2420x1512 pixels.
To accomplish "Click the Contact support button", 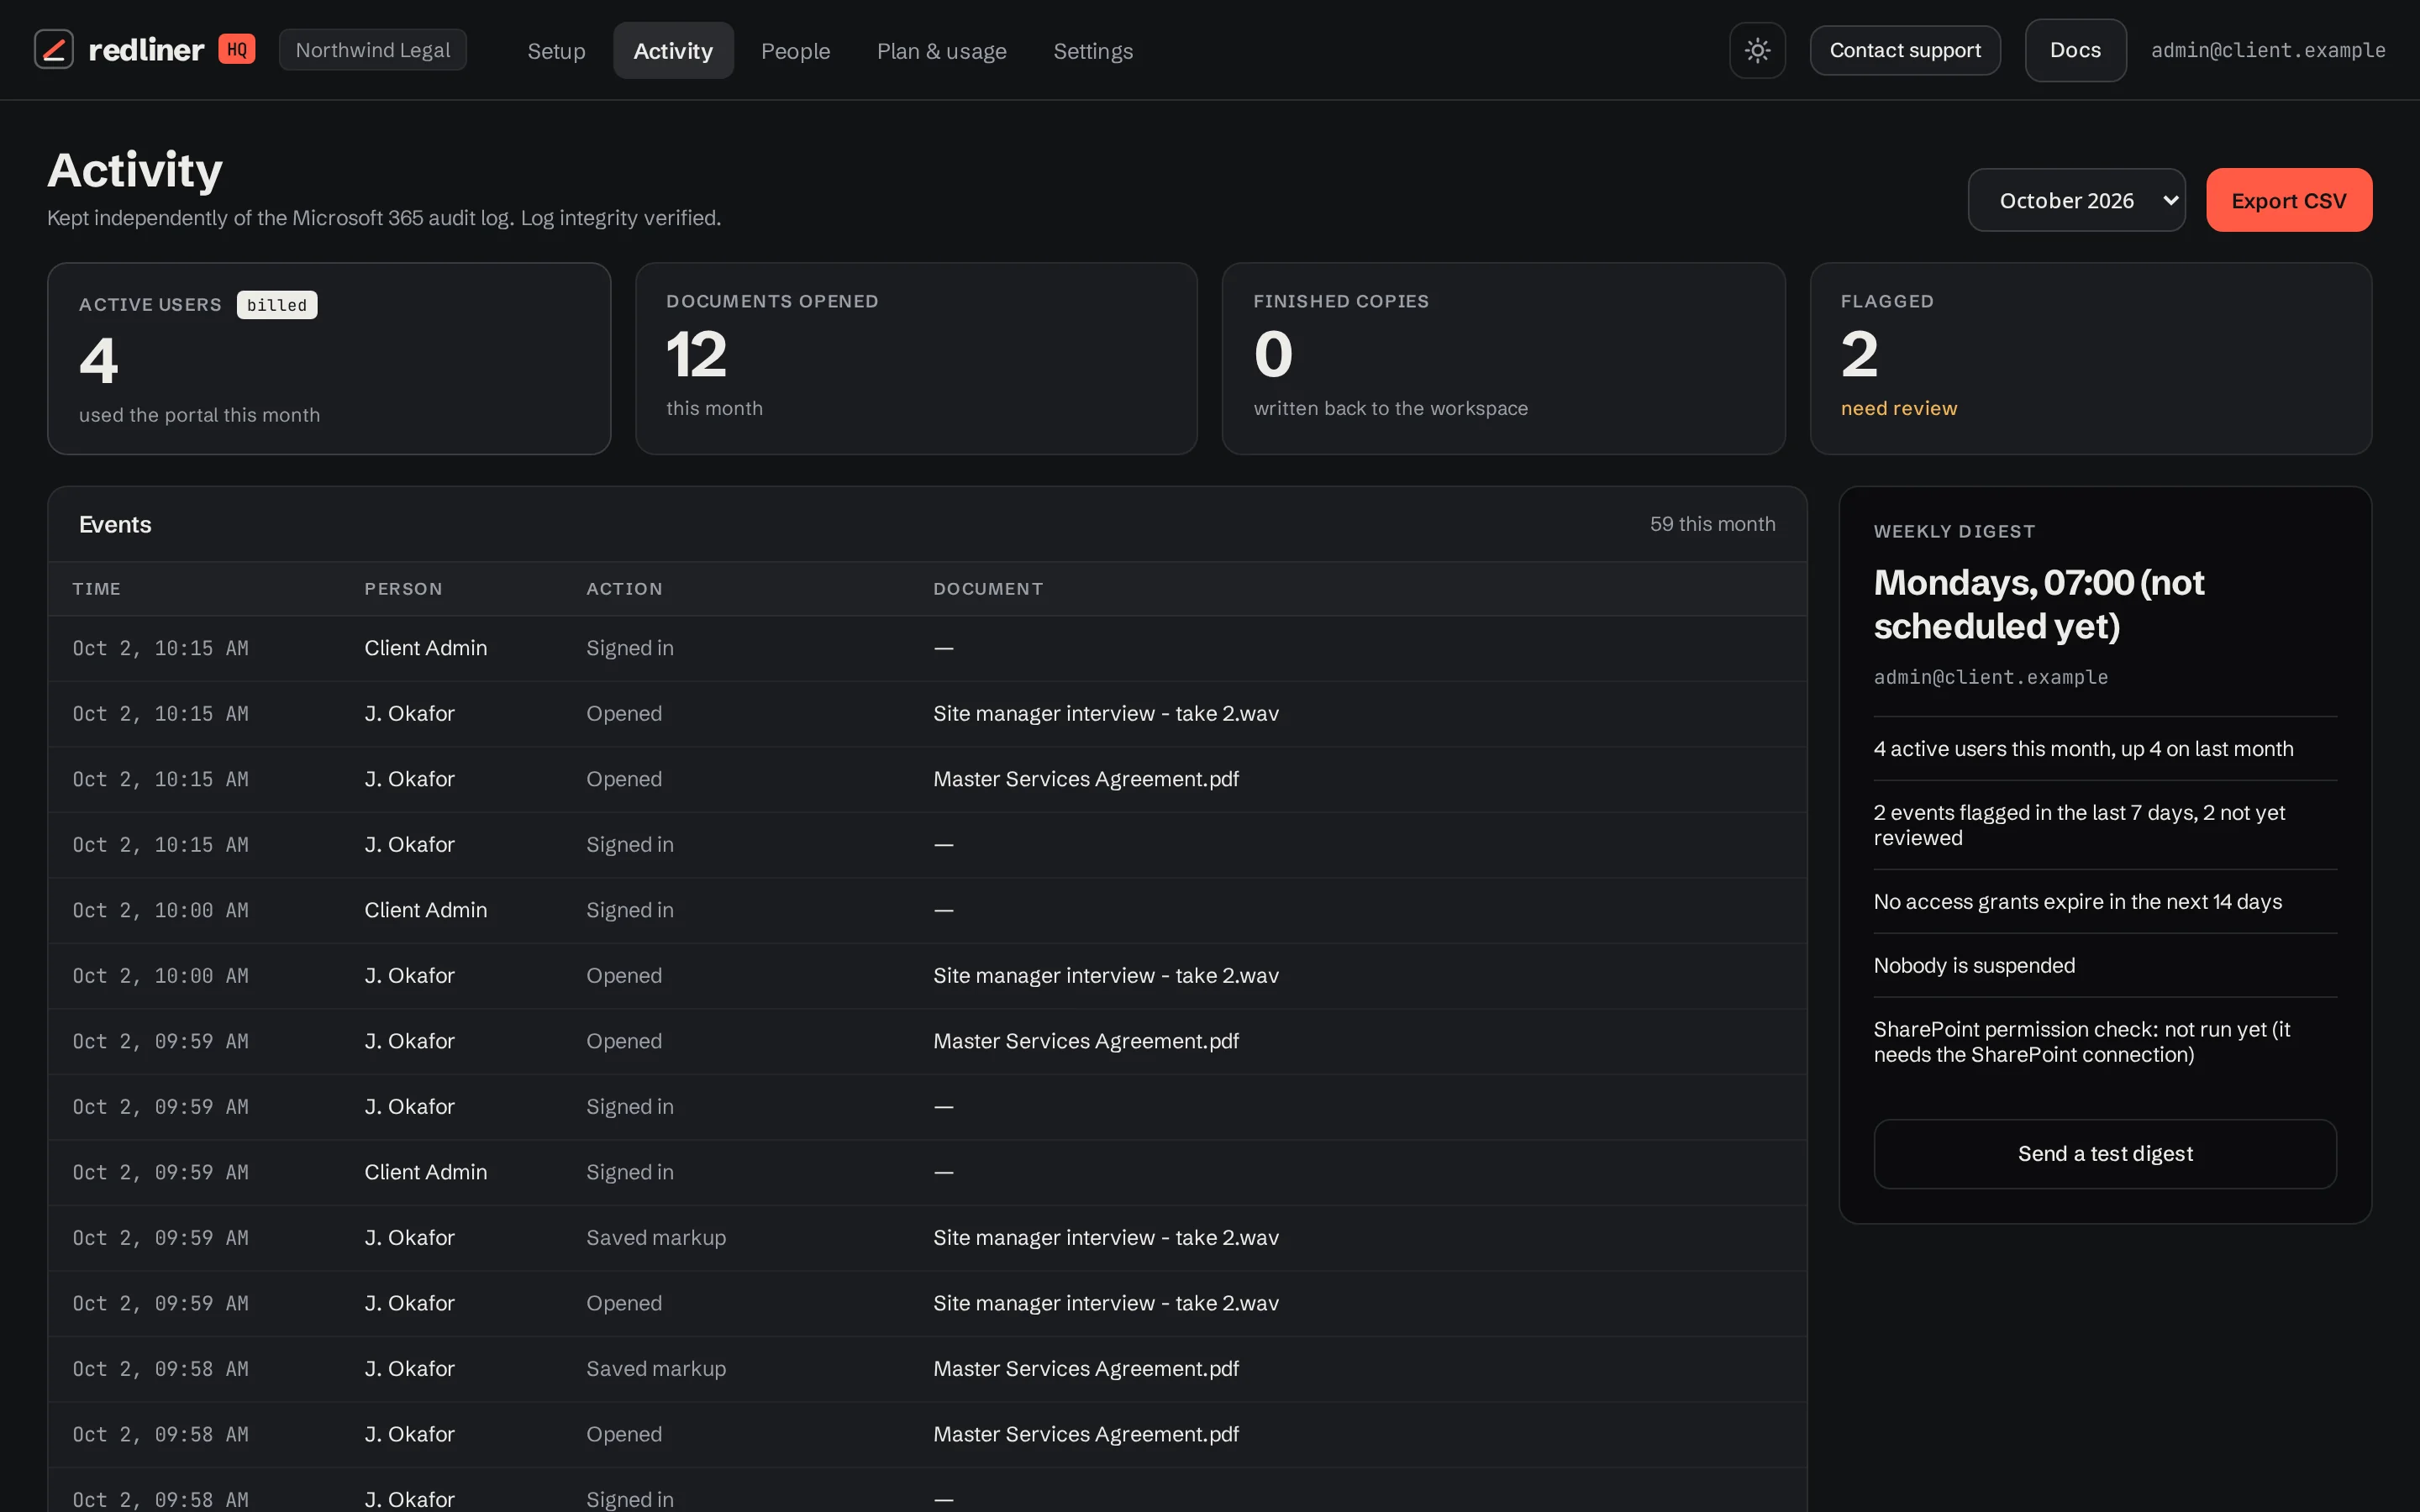I will pyautogui.click(x=1905, y=50).
